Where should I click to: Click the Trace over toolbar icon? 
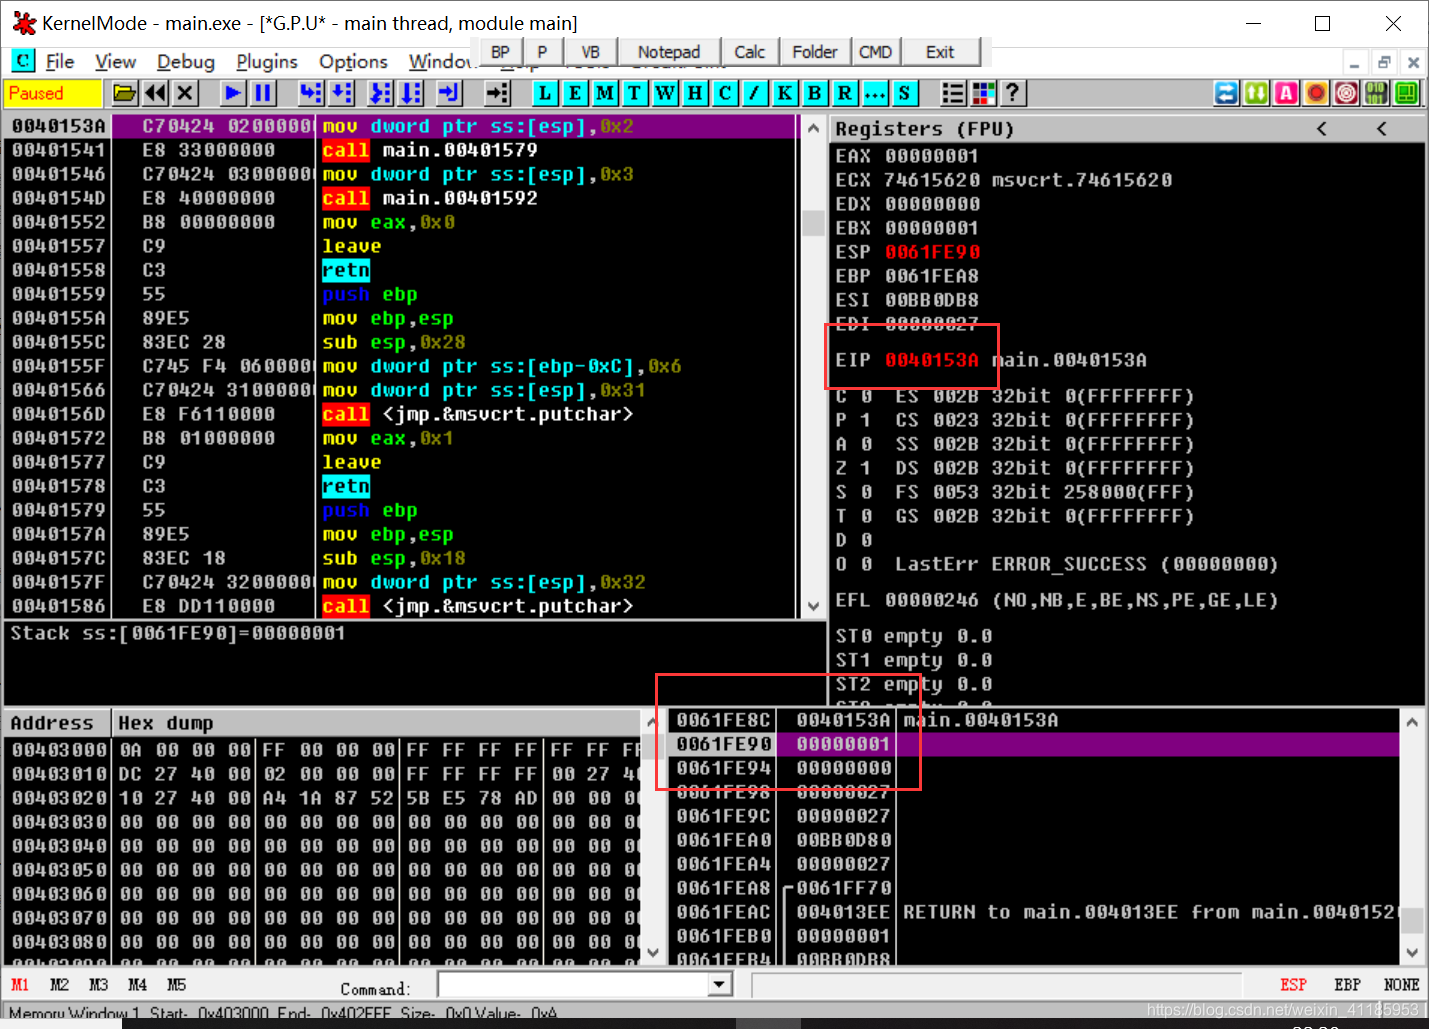click(x=411, y=93)
